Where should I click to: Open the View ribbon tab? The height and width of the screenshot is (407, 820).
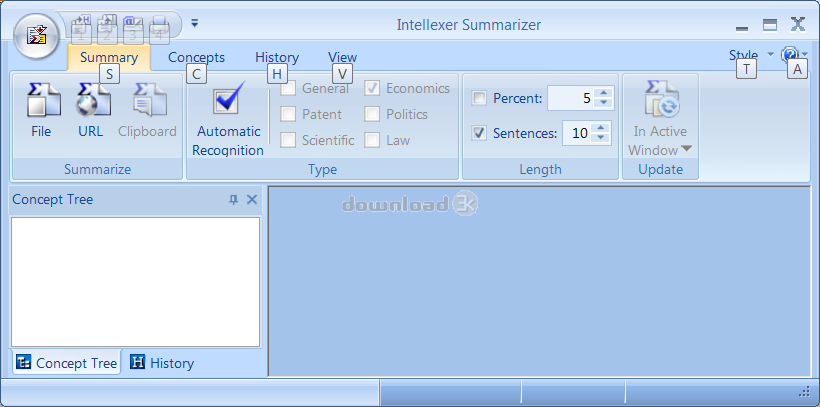tap(343, 58)
